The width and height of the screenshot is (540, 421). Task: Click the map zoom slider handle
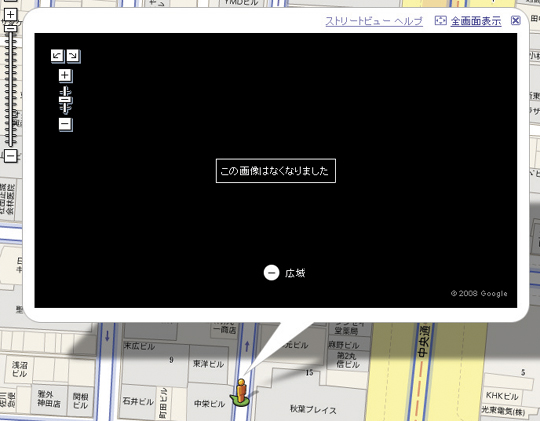11,29
